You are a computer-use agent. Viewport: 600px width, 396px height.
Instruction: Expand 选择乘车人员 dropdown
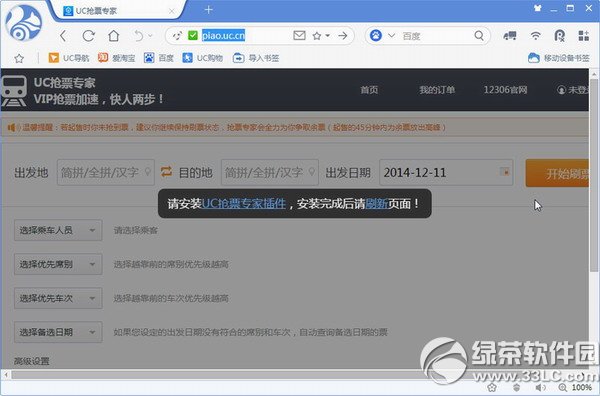(x=58, y=230)
